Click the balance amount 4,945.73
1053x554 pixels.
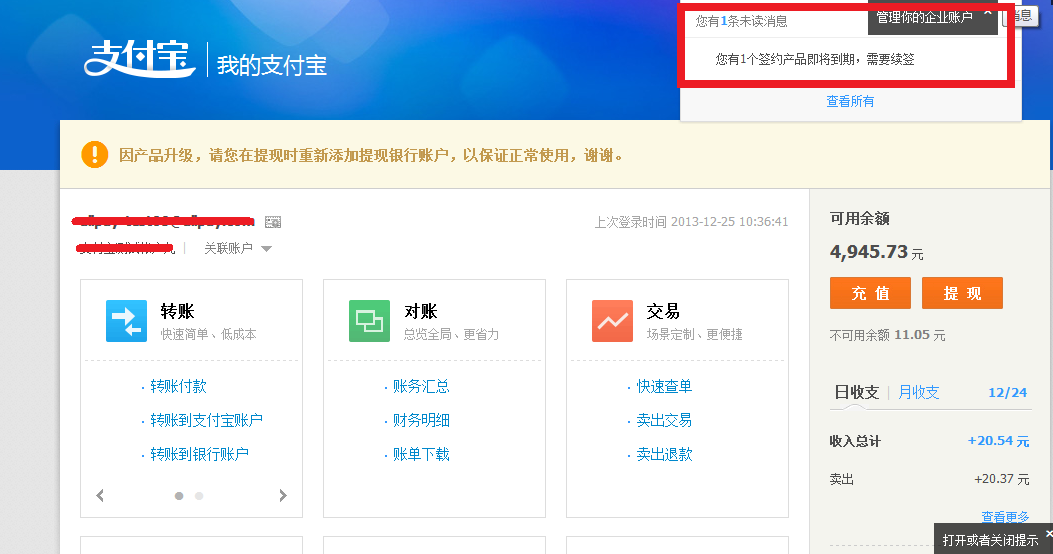point(869,252)
